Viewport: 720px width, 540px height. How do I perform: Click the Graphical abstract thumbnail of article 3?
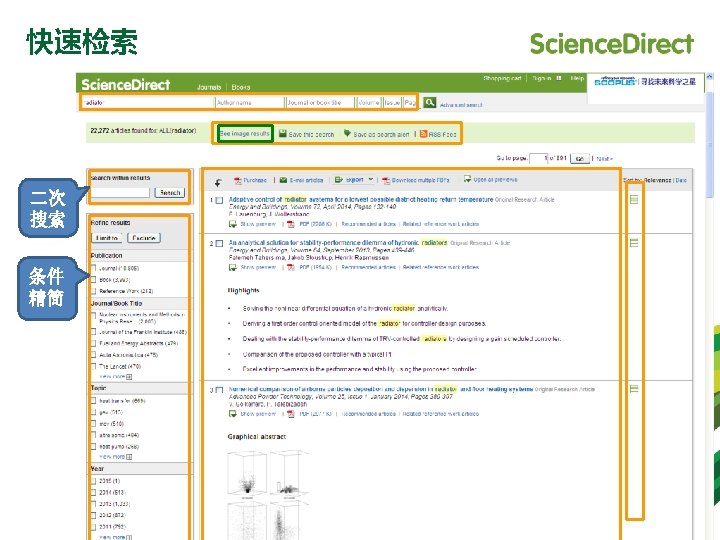(267, 495)
